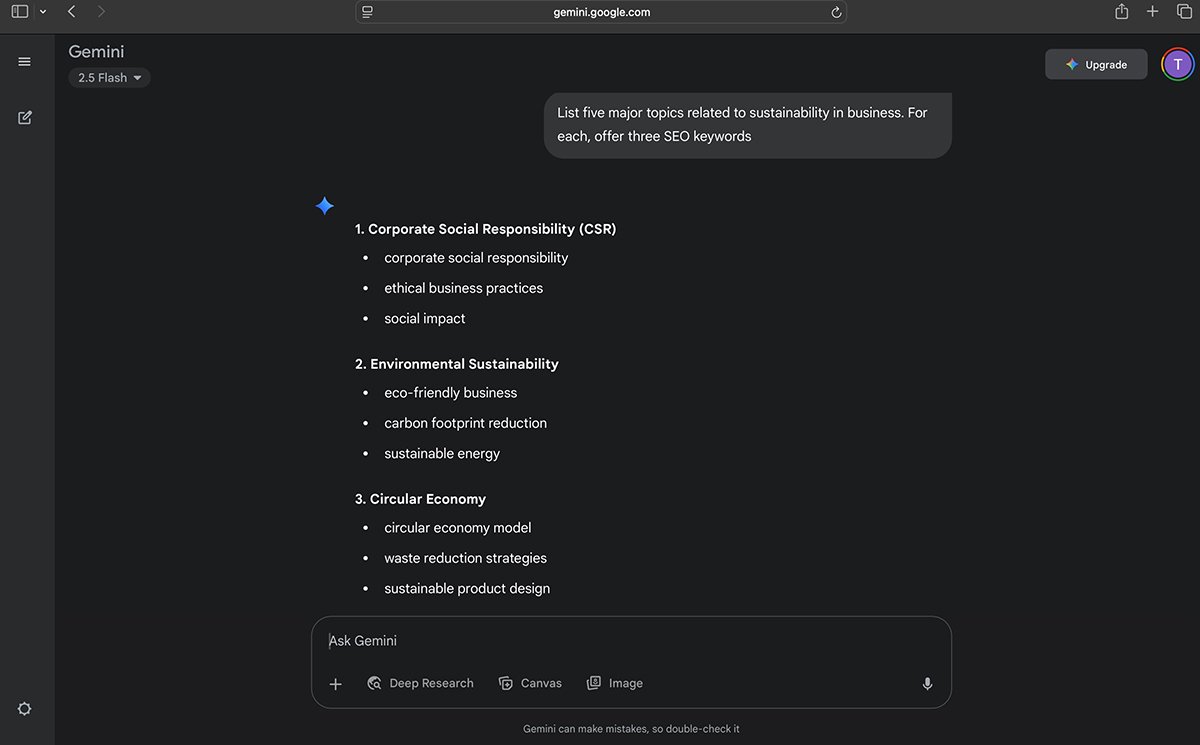Open Gemini settings via the gear icon

[24, 708]
